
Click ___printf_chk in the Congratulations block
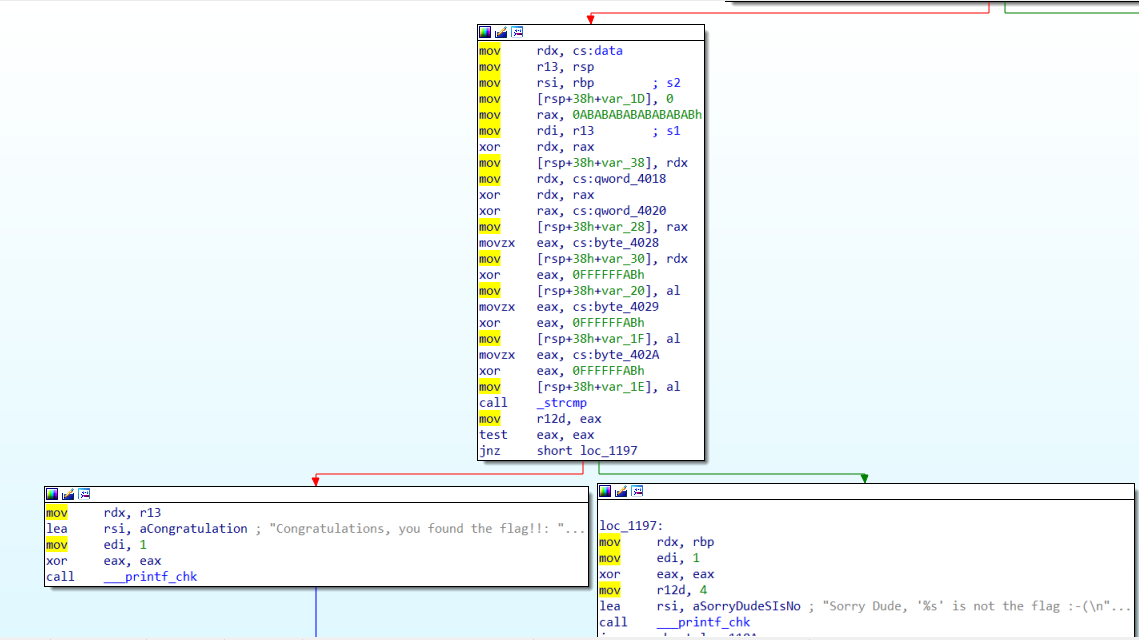click(x=150, y=577)
